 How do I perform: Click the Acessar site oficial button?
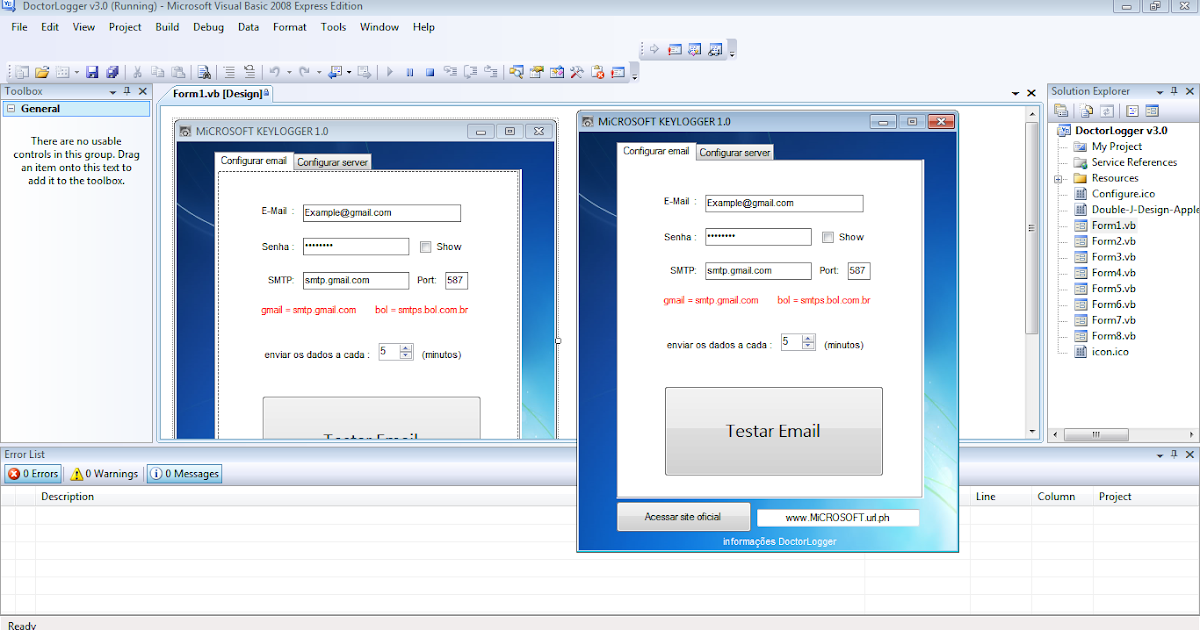coord(683,517)
